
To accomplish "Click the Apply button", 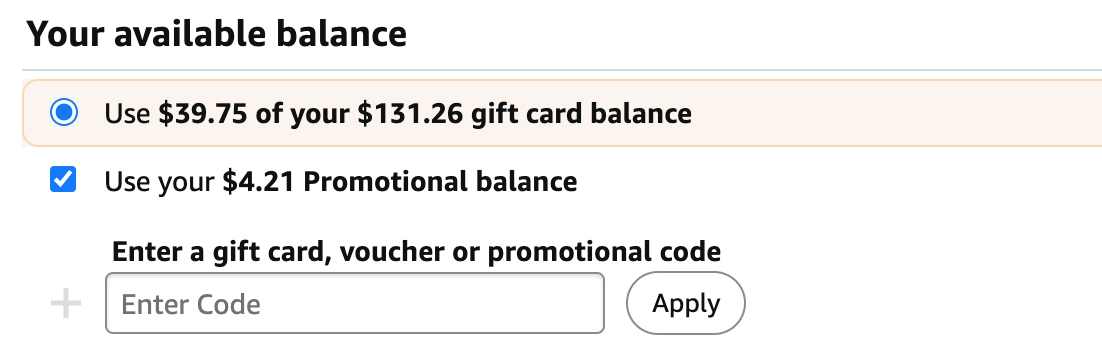I will pos(686,303).
